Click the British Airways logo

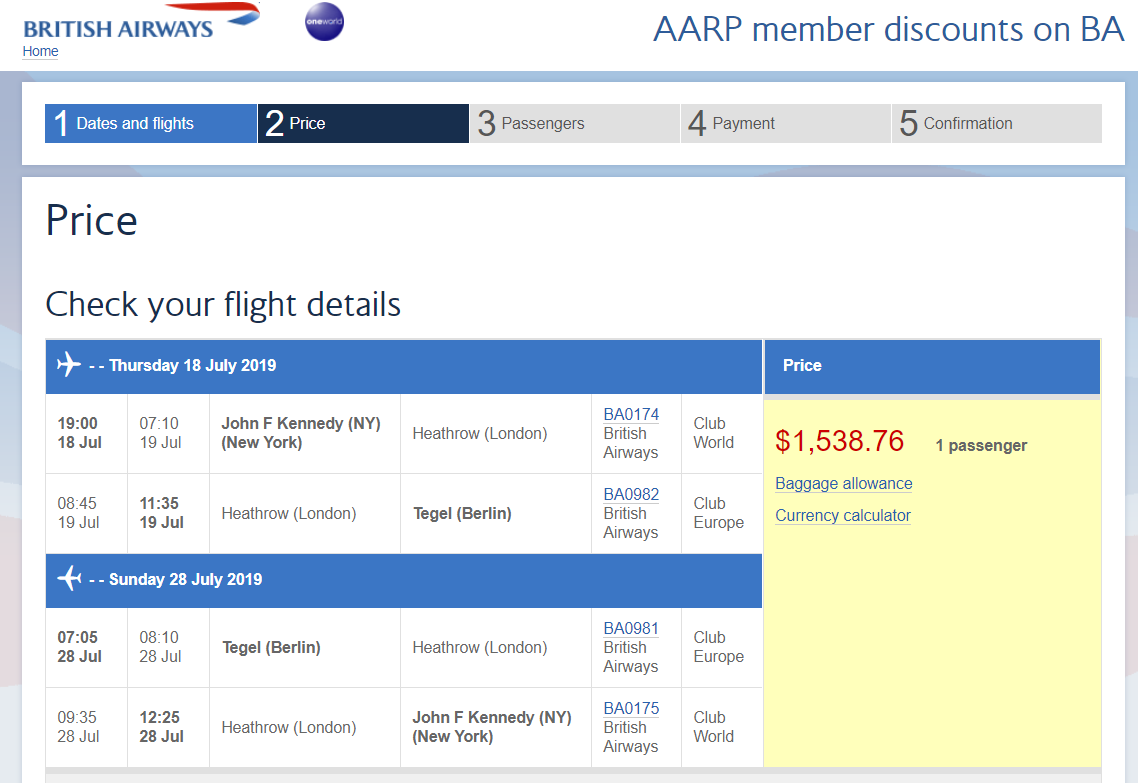point(140,22)
